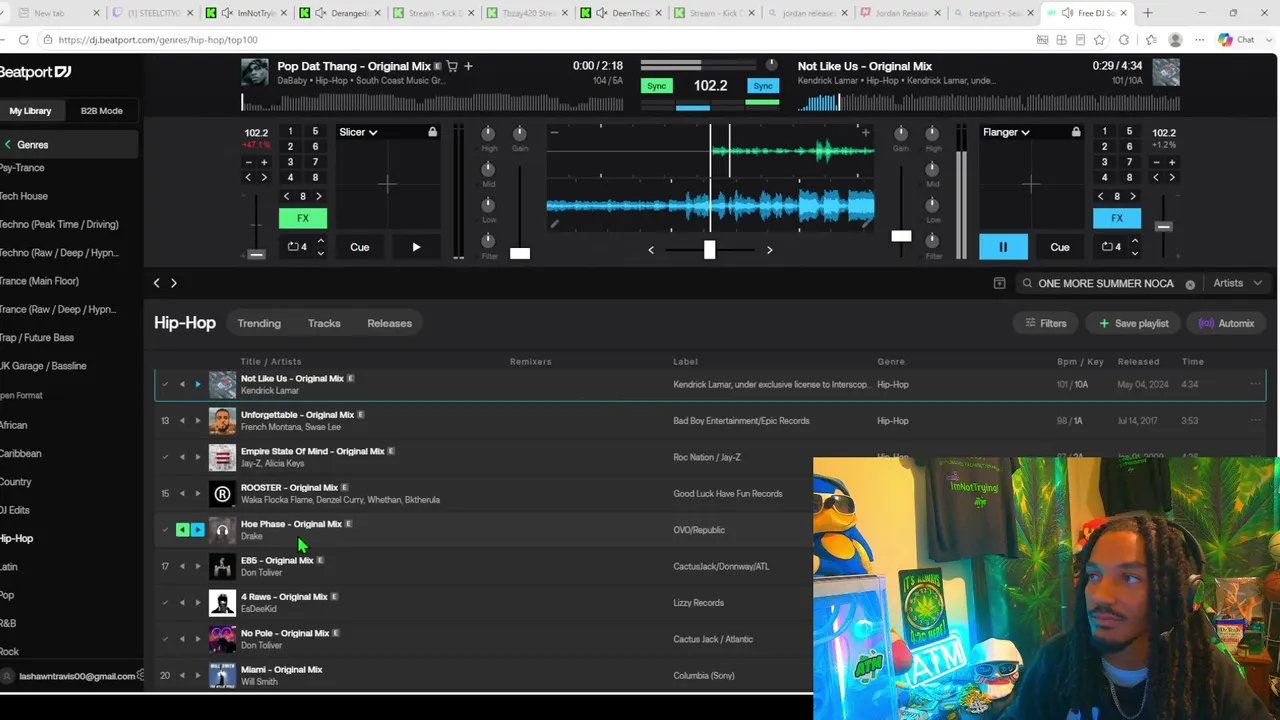Image resolution: width=1280 pixels, height=720 pixels.
Task: Open UK Garage / Bassline genre
Action: point(43,366)
